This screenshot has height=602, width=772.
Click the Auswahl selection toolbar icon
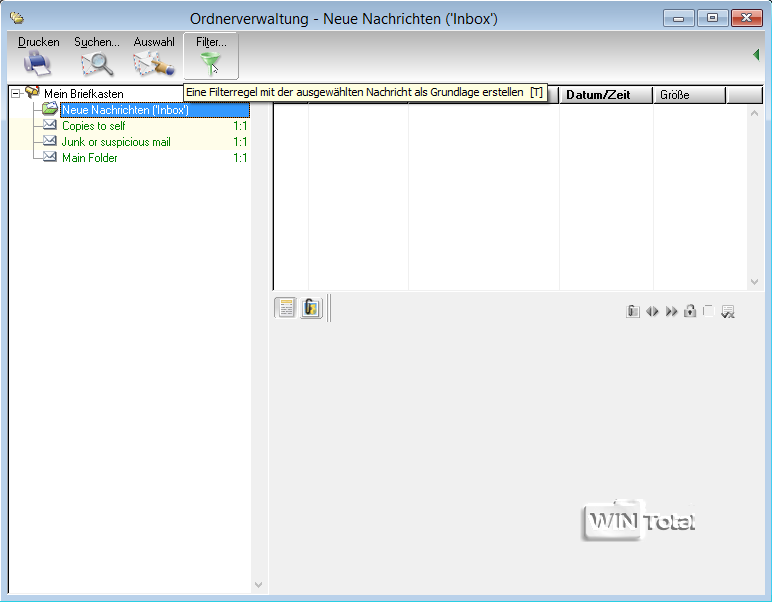[x=154, y=63]
